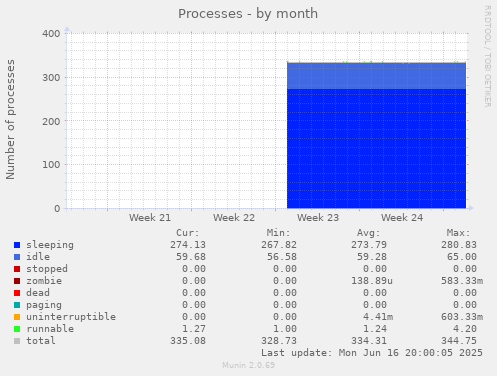Click the light blue idle band in graph
497x376 pixels.
376,76
